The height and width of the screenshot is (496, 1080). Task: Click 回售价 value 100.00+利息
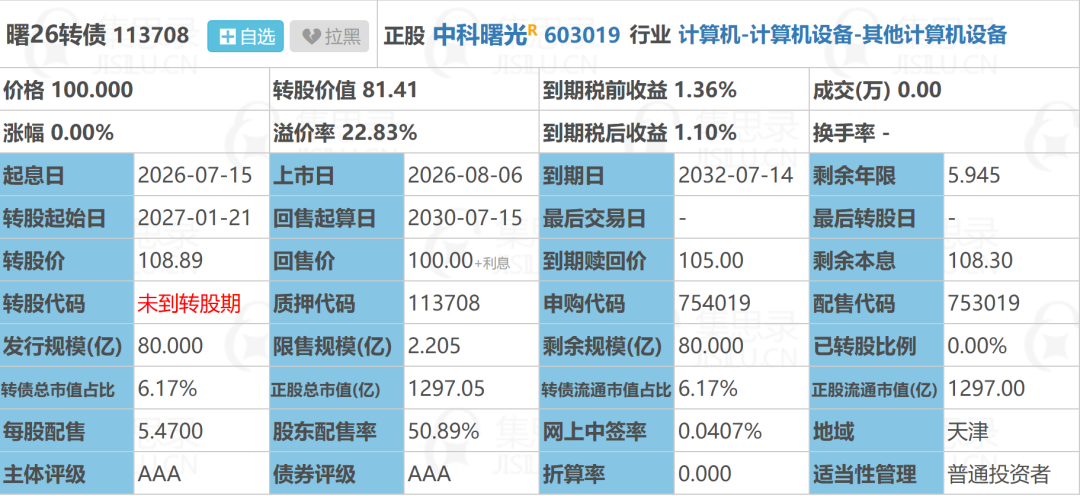click(459, 261)
